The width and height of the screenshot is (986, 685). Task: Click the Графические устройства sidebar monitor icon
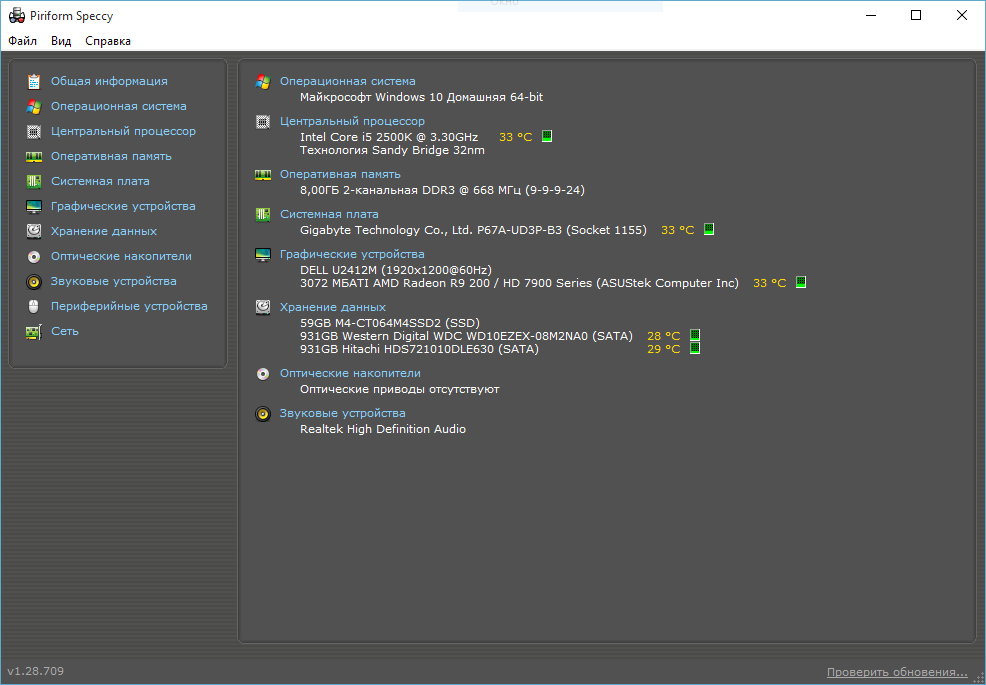(x=34, y=206)
